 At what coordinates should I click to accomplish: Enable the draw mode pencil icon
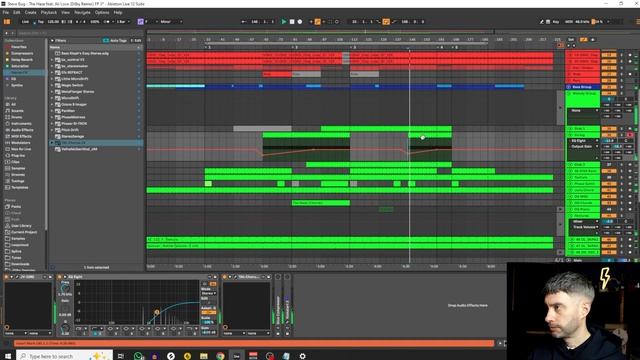click(541, 22)
